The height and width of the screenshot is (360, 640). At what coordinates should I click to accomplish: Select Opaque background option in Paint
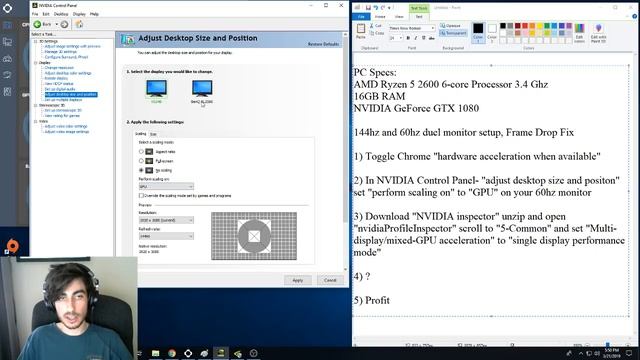(x=450, y=26)
